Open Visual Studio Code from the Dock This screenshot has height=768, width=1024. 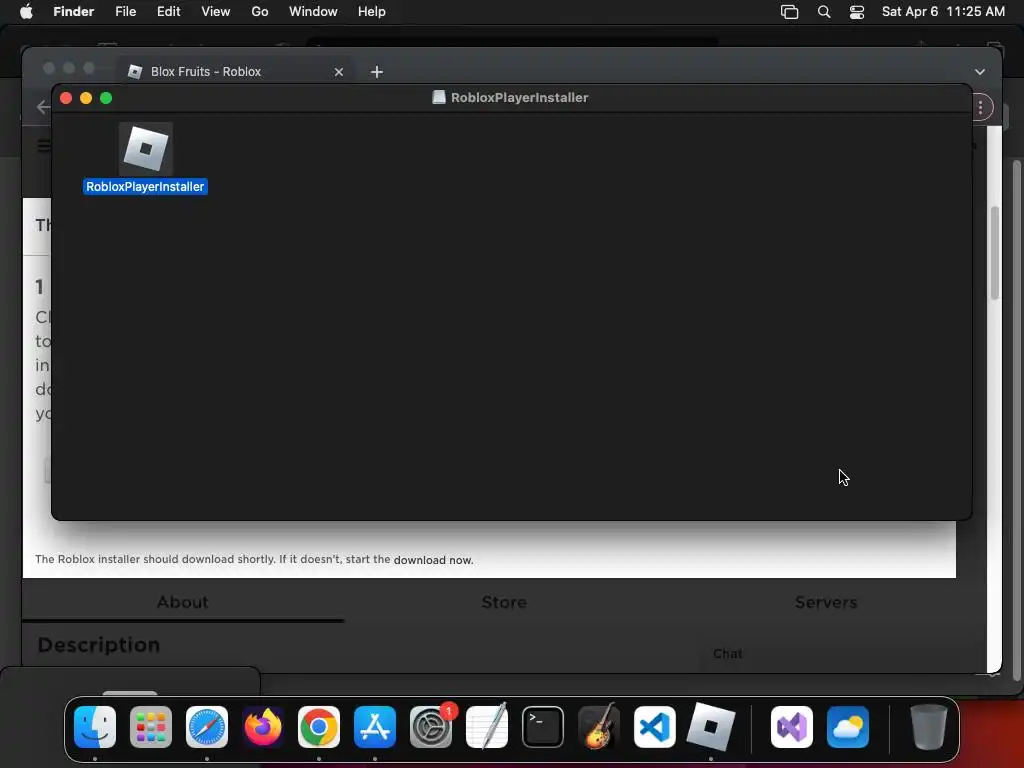pos(655,727)
